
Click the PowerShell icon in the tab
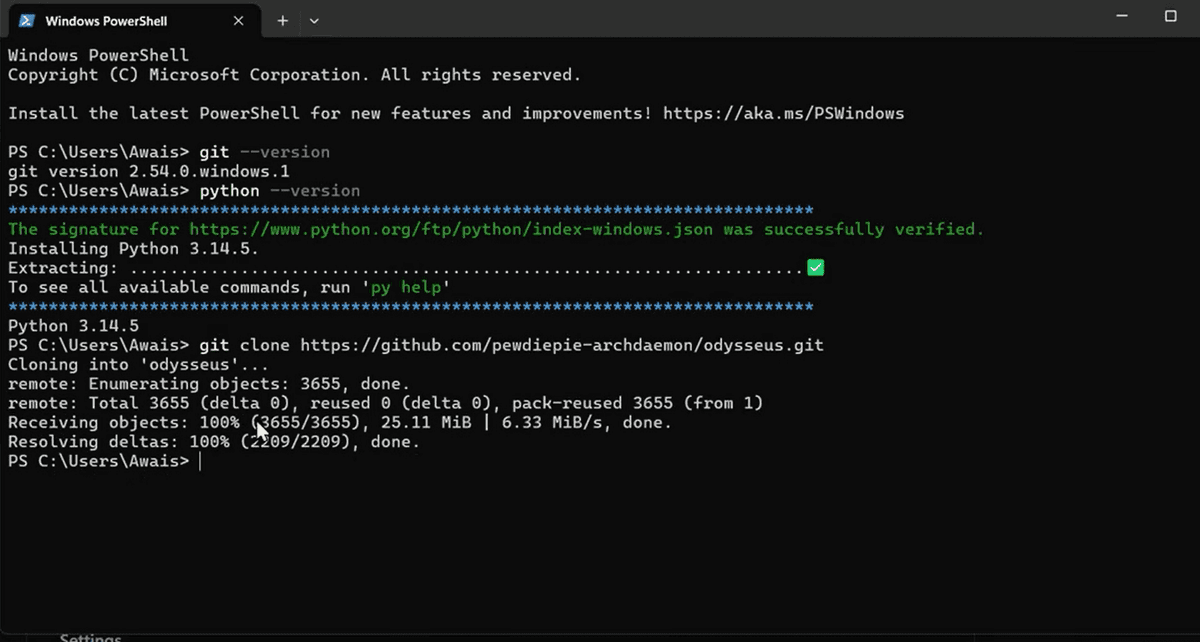tap(26, 20)
